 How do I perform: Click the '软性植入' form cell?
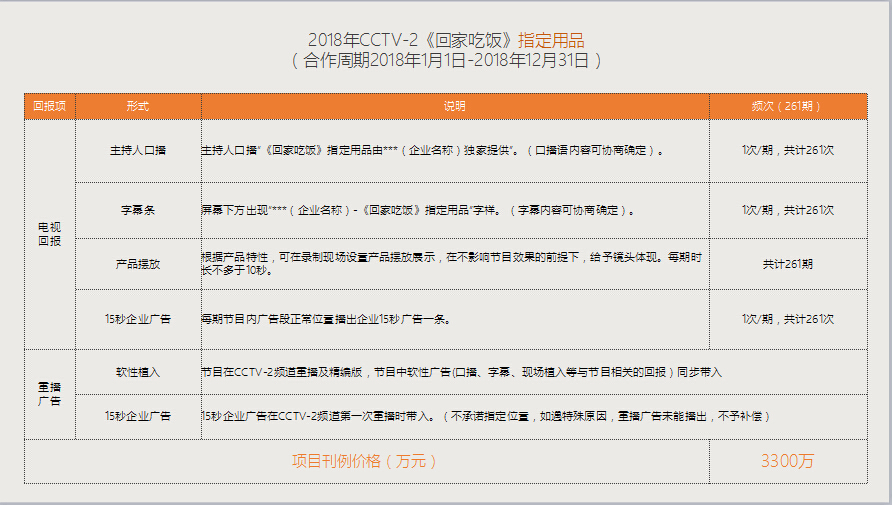[x=138, y=372]
